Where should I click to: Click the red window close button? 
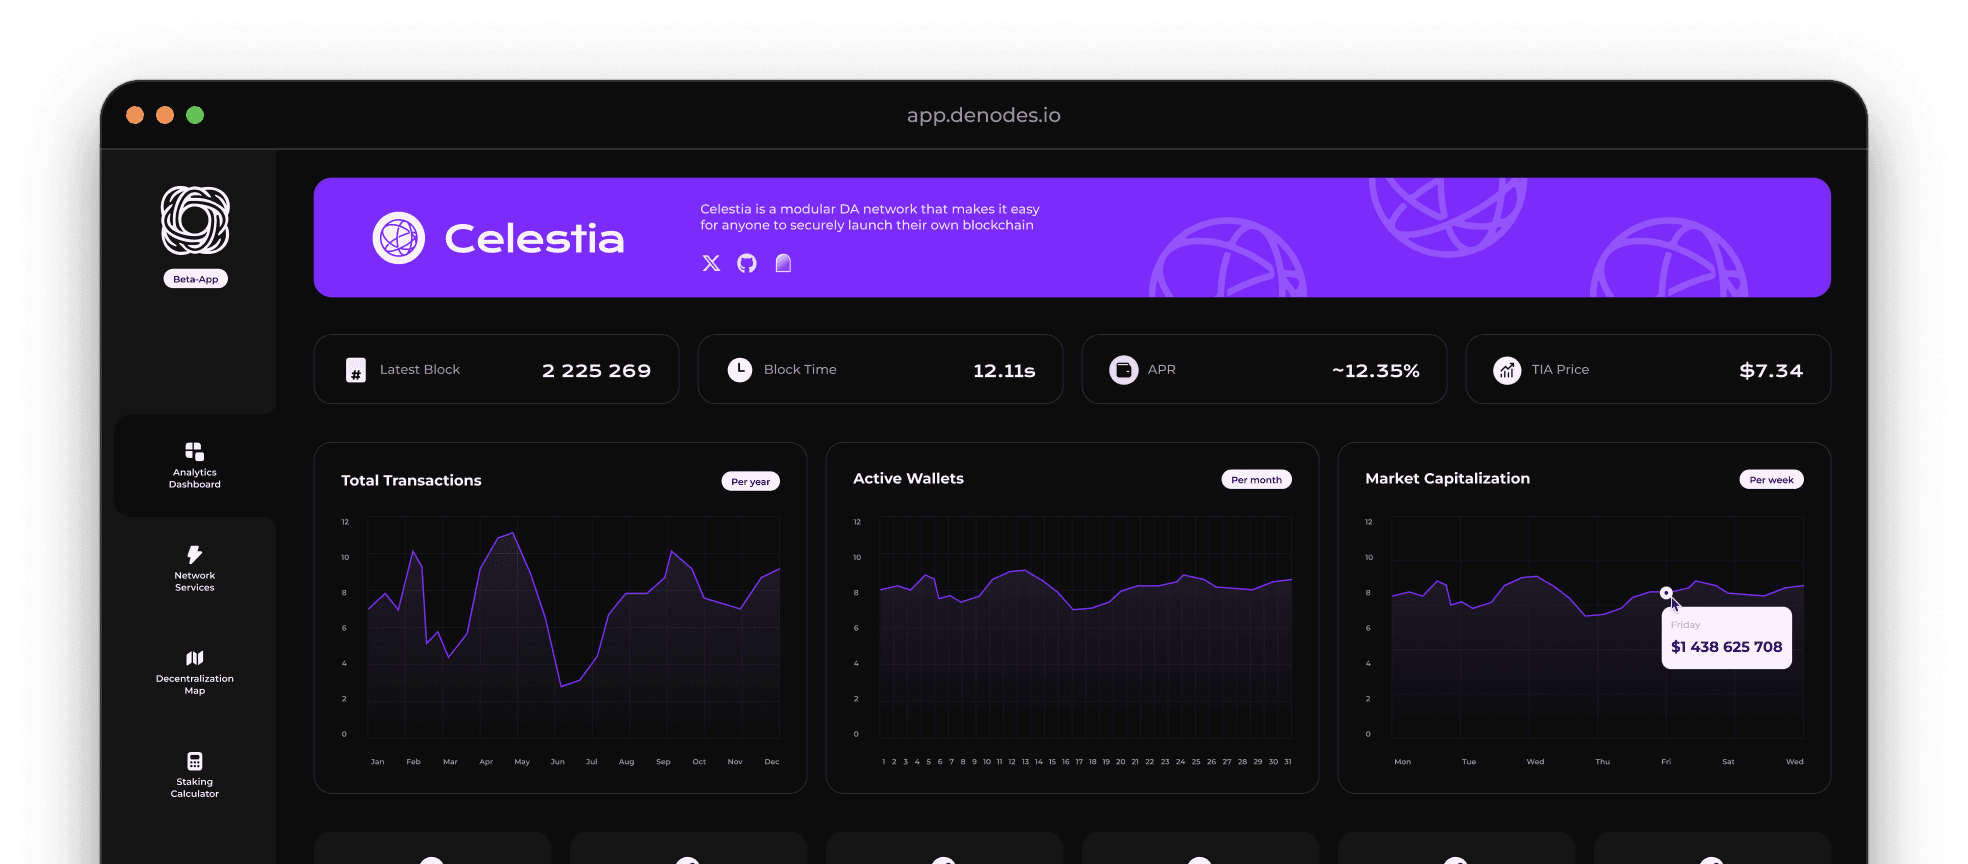pyautogui.click(x=135, y=115)
